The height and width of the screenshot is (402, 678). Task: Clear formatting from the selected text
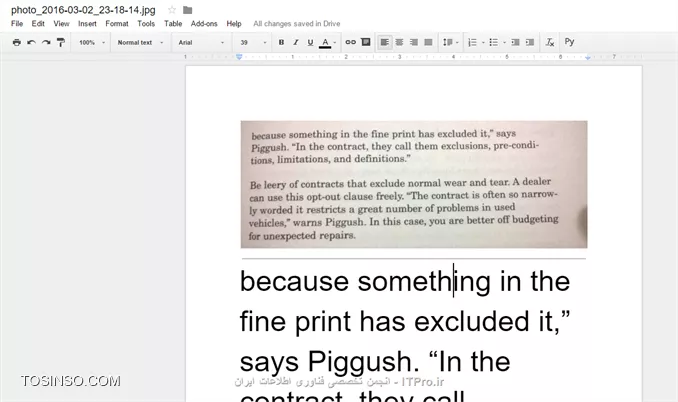coord(550,42)
